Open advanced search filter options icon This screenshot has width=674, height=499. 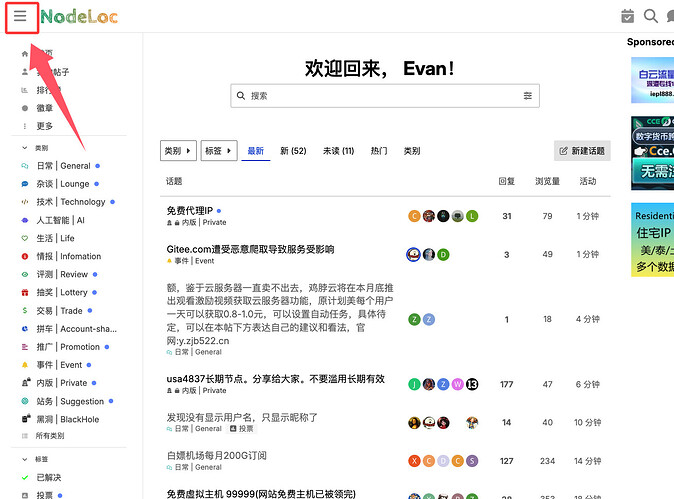[x=527, y=96]
